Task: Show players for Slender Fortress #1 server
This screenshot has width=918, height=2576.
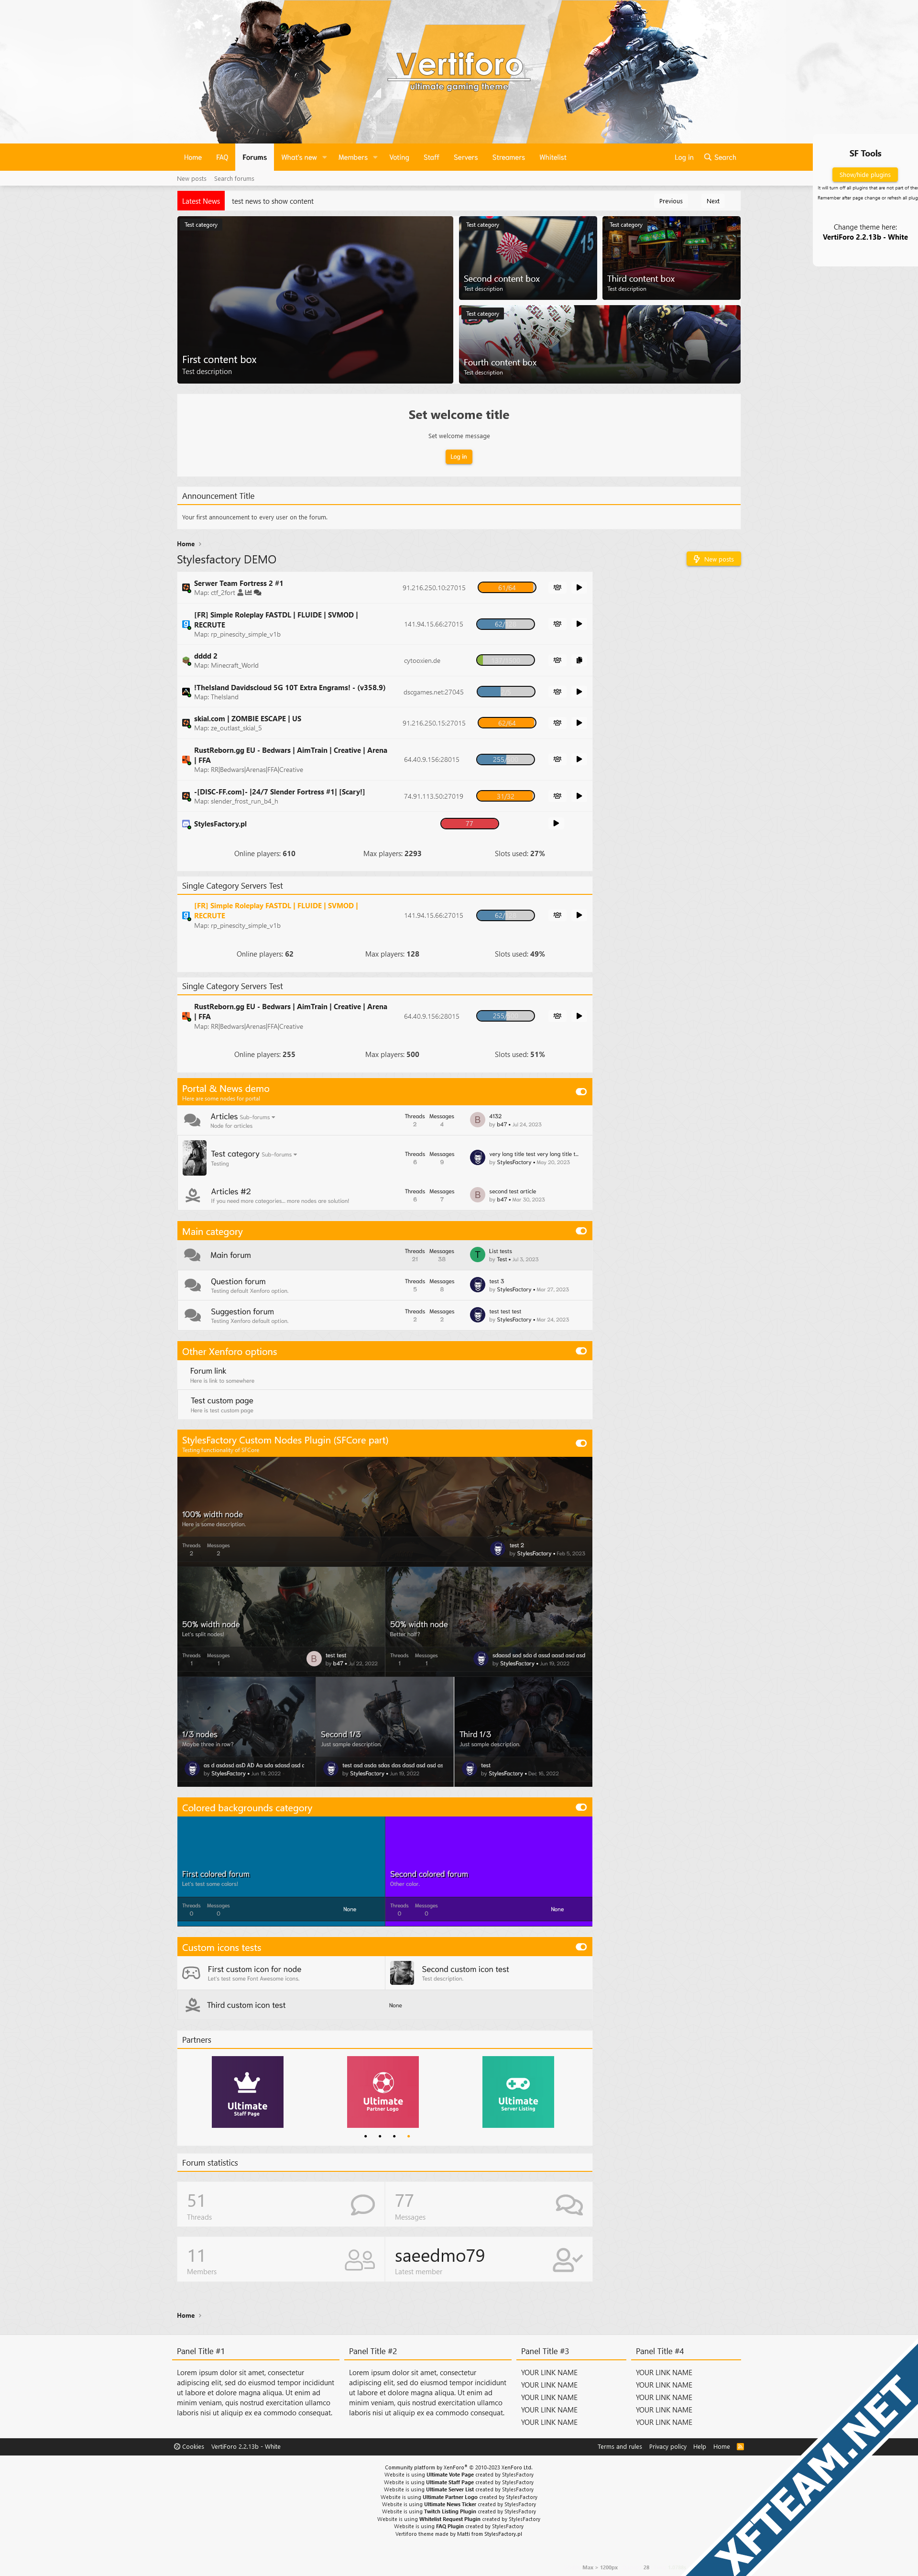Action: [557, 796]
